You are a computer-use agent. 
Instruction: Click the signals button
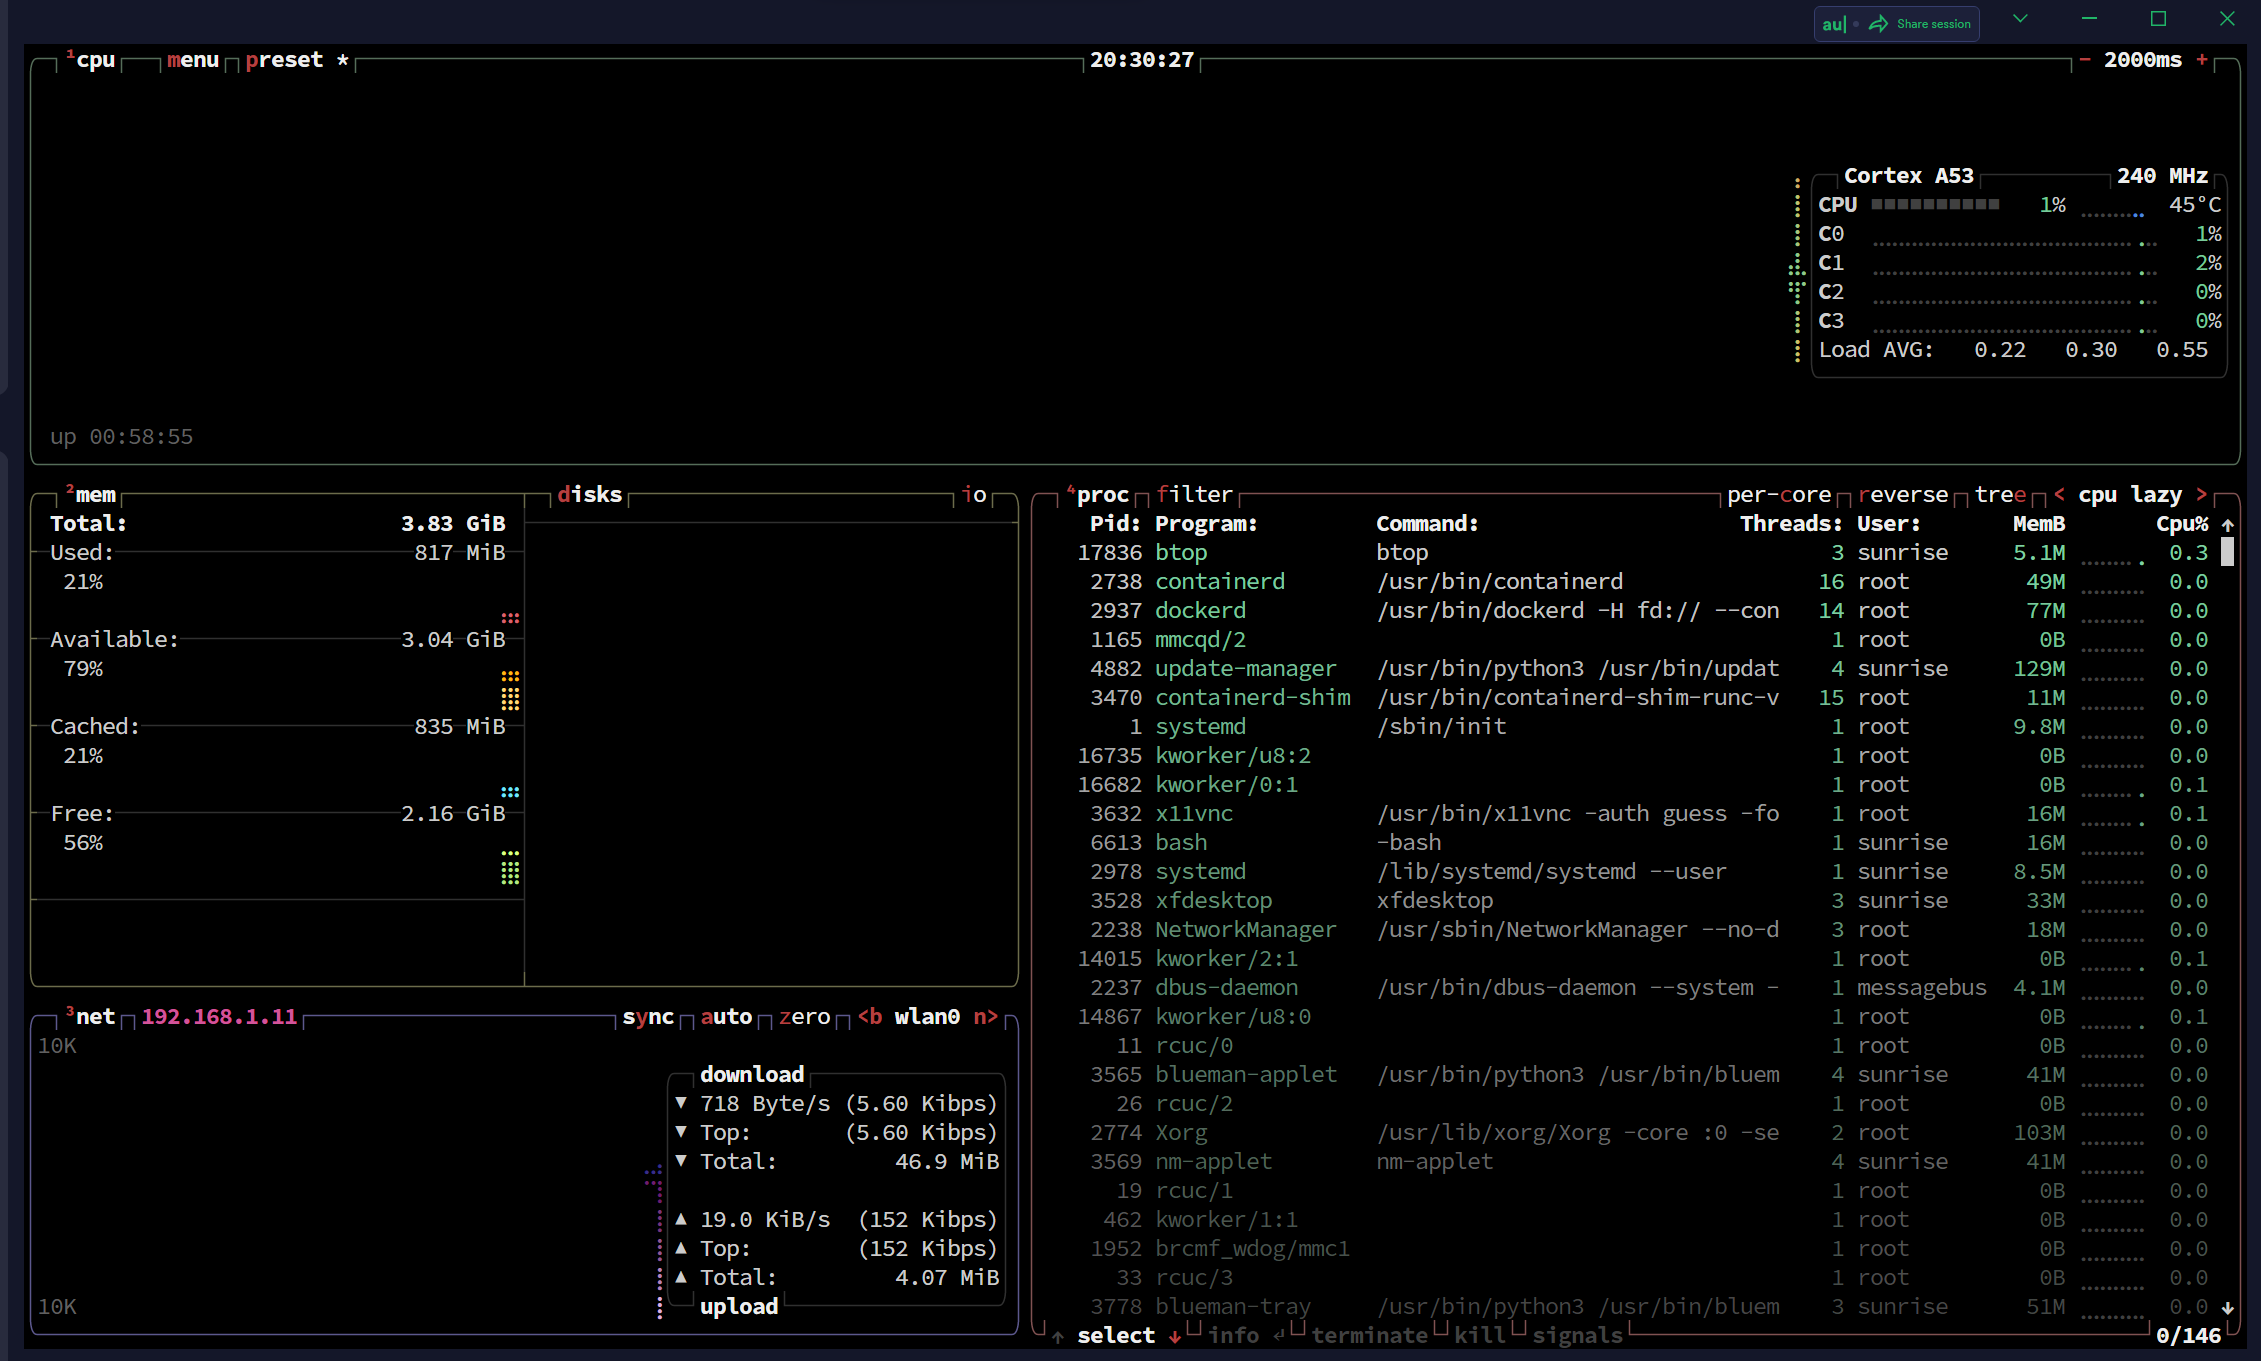pyautogui.click(x=1577, y=1335)
